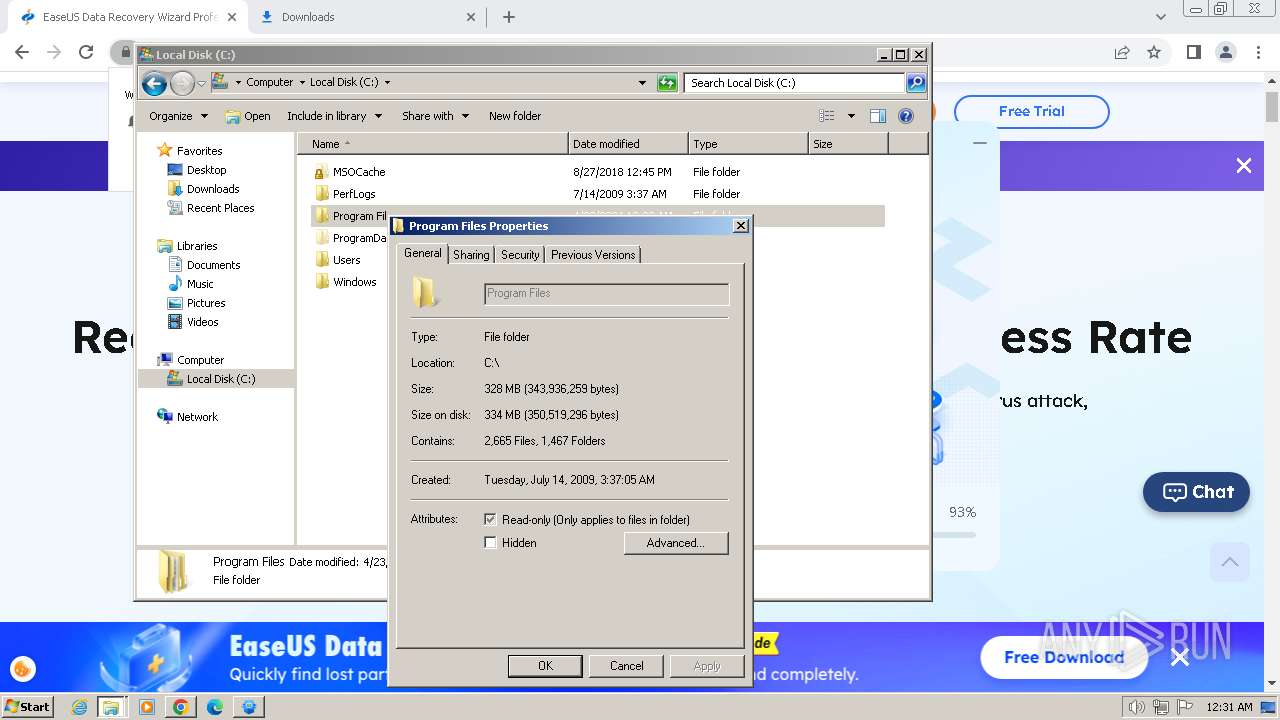The height and width of the screenshot is (720, 1280).
Task: Select the ProgramData folder
Action: (359, 238)
